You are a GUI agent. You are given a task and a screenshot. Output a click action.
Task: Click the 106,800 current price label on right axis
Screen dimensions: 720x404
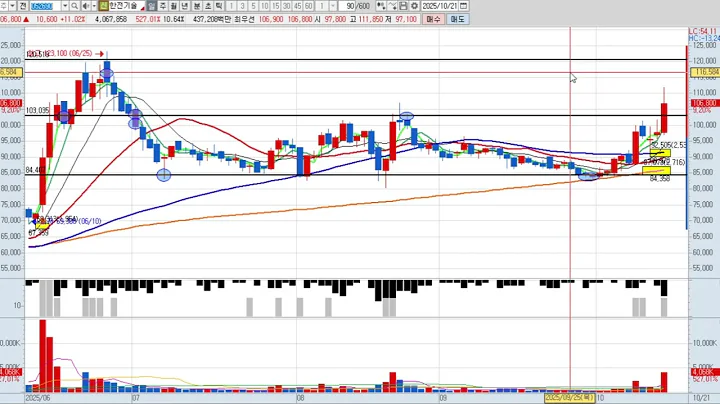click(706, 103)
